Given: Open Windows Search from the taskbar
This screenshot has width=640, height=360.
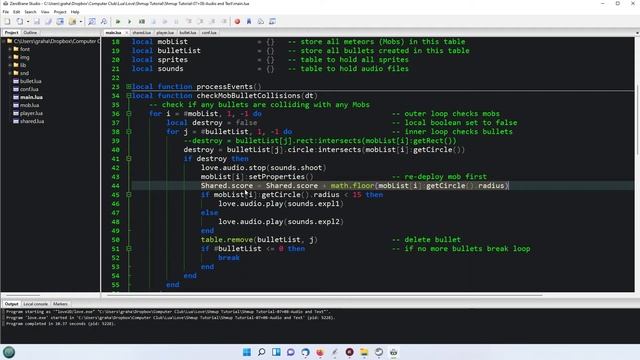Looking at the screenshot, I should coord(261,352).
